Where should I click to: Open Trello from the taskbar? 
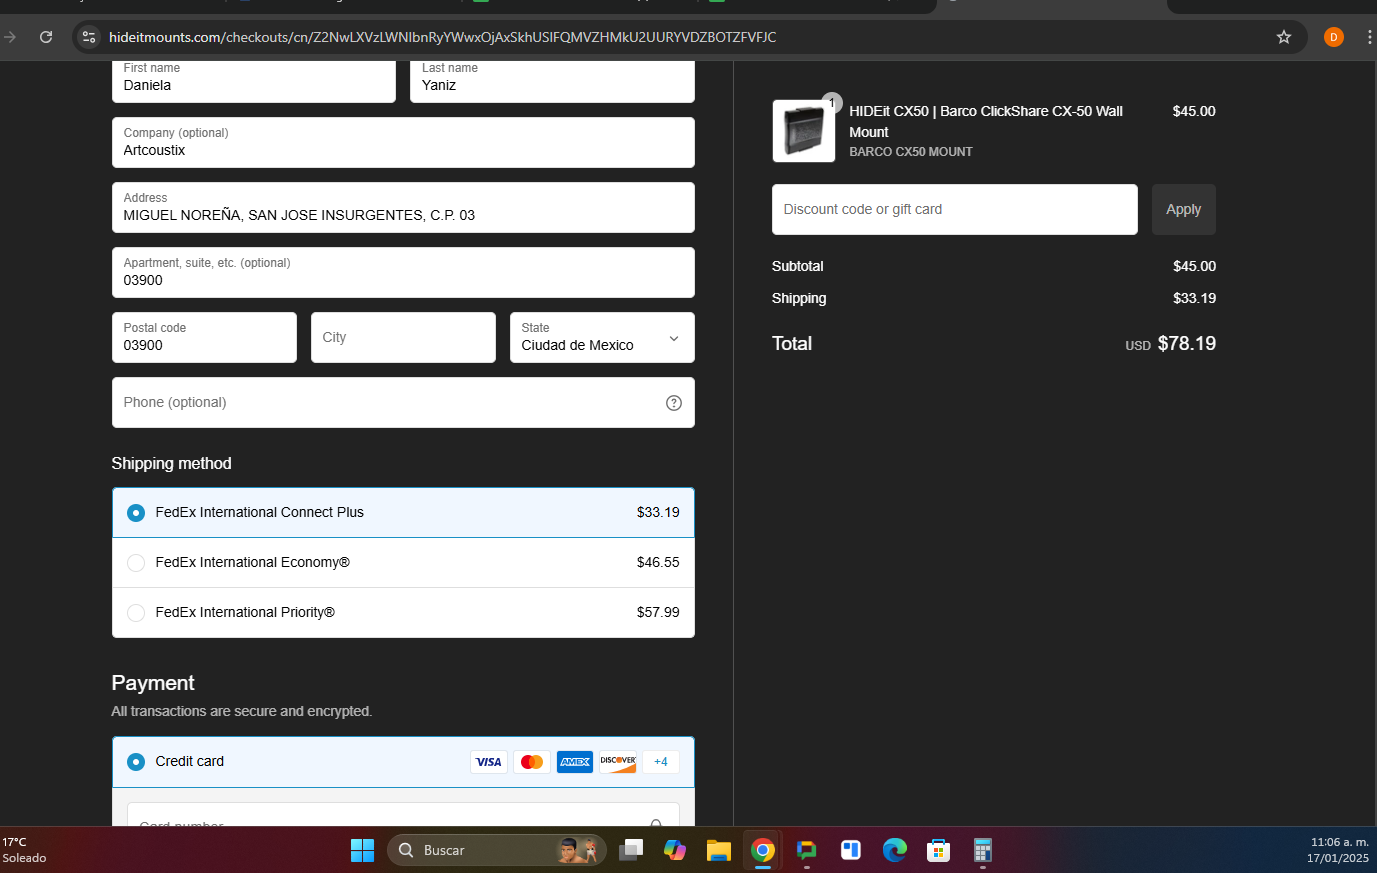tap(851, 850)
